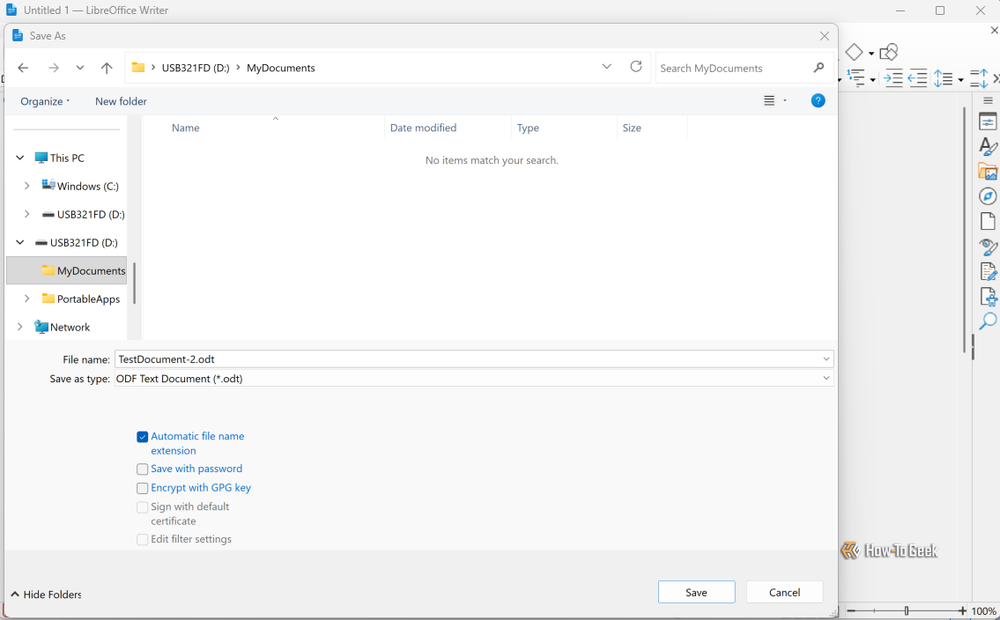Sort files by the Type column
Screen dimensions: 1000x620
(528, 128)
